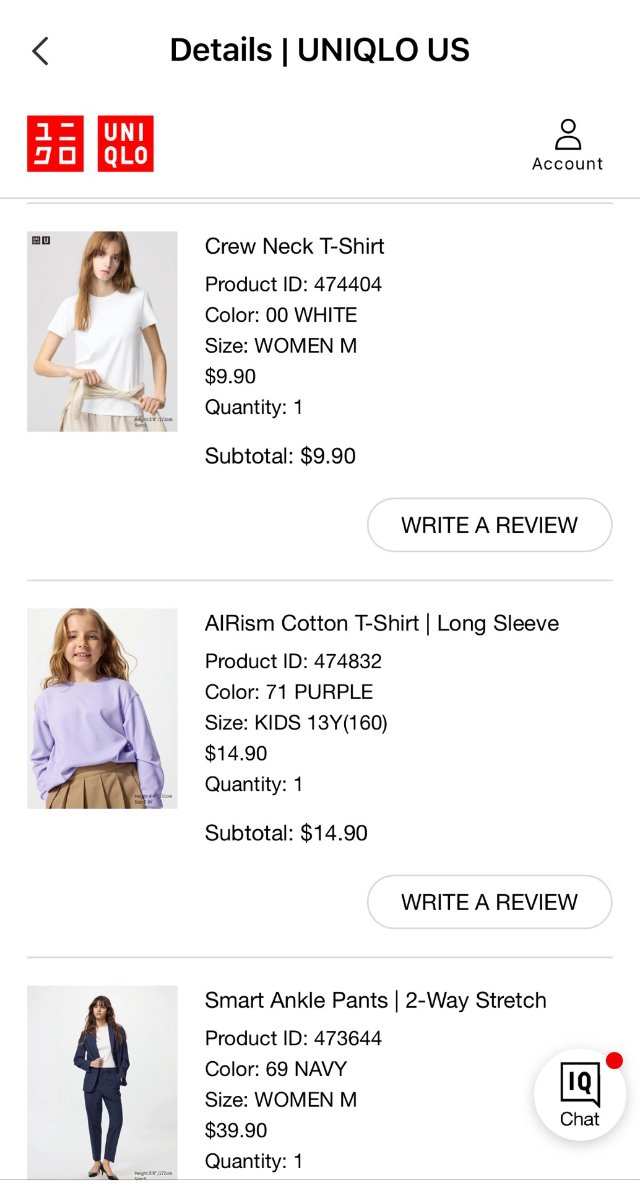Open the Smart Ankle Pants 2-Way Stretch title
640x1188 pixels.
pyautogui.click(x=376, y=1000)
